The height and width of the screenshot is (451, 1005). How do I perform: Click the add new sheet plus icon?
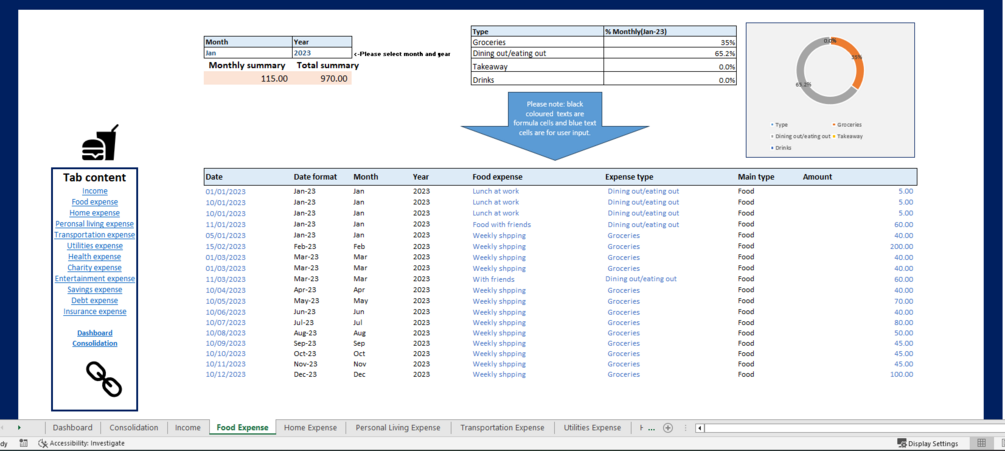668,427
